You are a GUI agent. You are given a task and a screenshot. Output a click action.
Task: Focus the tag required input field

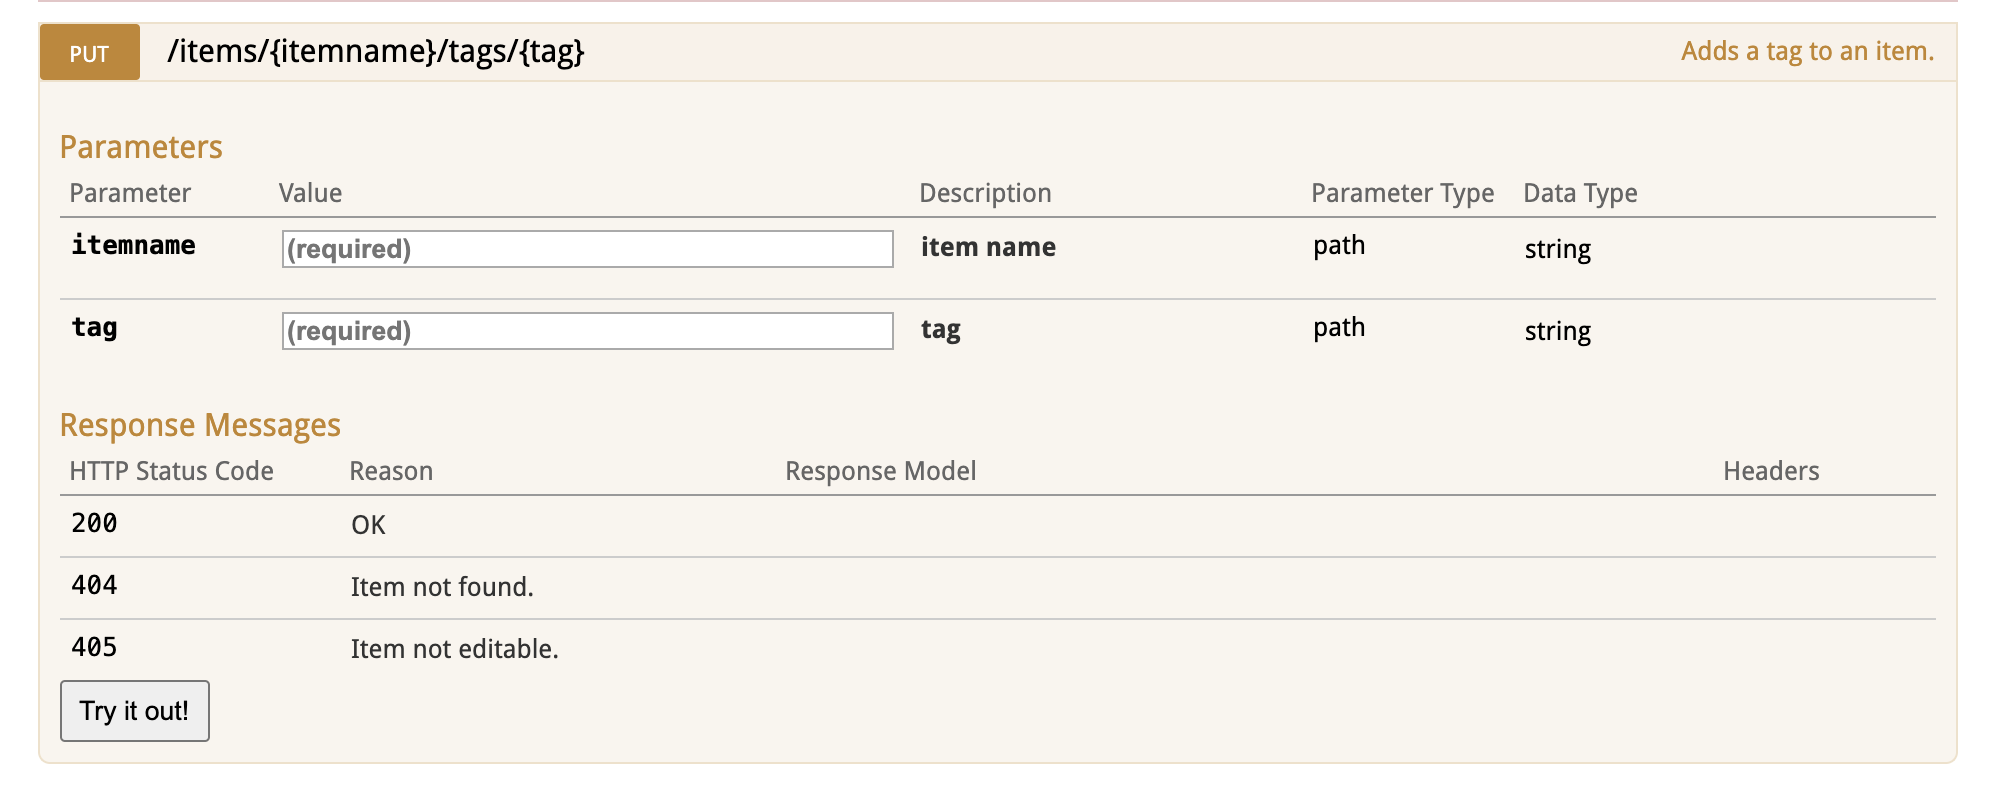tap(587, 331)
